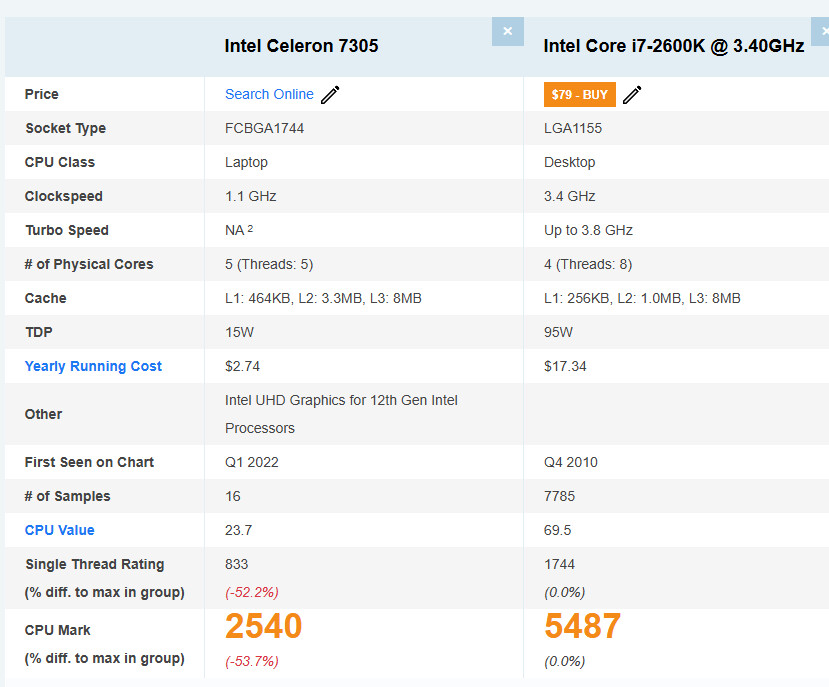Click the LGA1155 socket type value

point(573,128)
